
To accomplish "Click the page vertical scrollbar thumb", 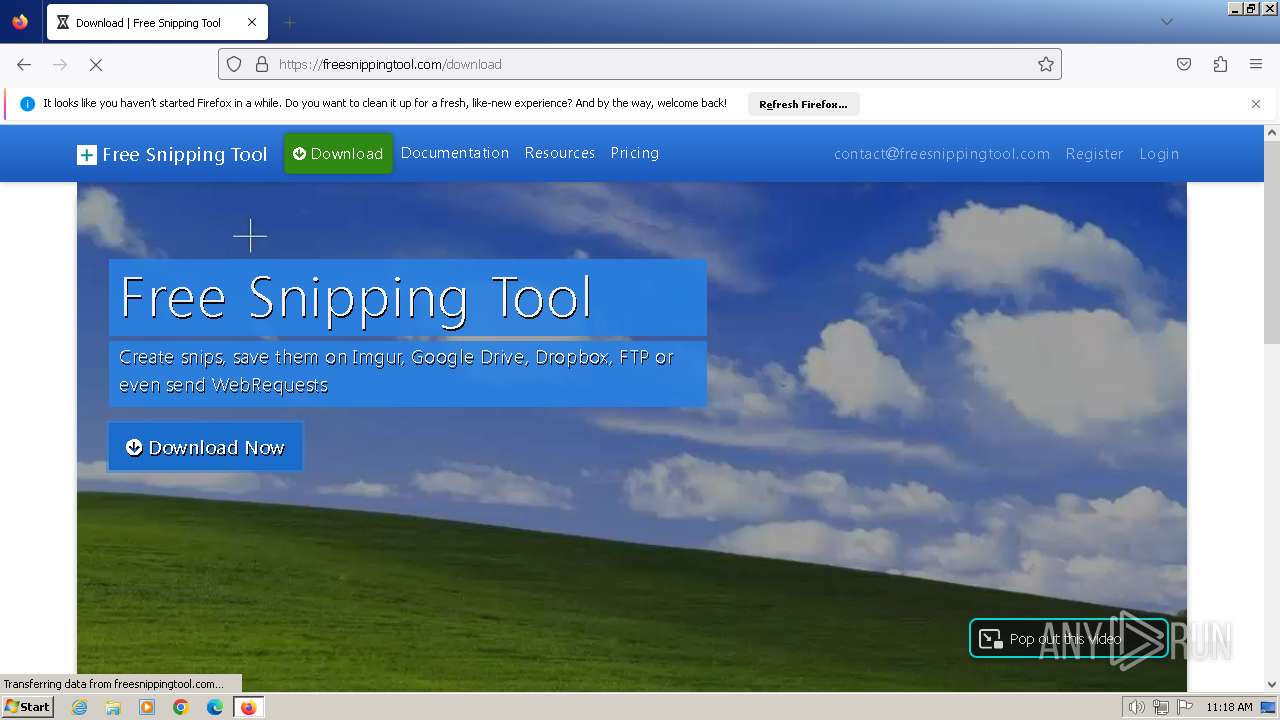I will [1272, 242].
